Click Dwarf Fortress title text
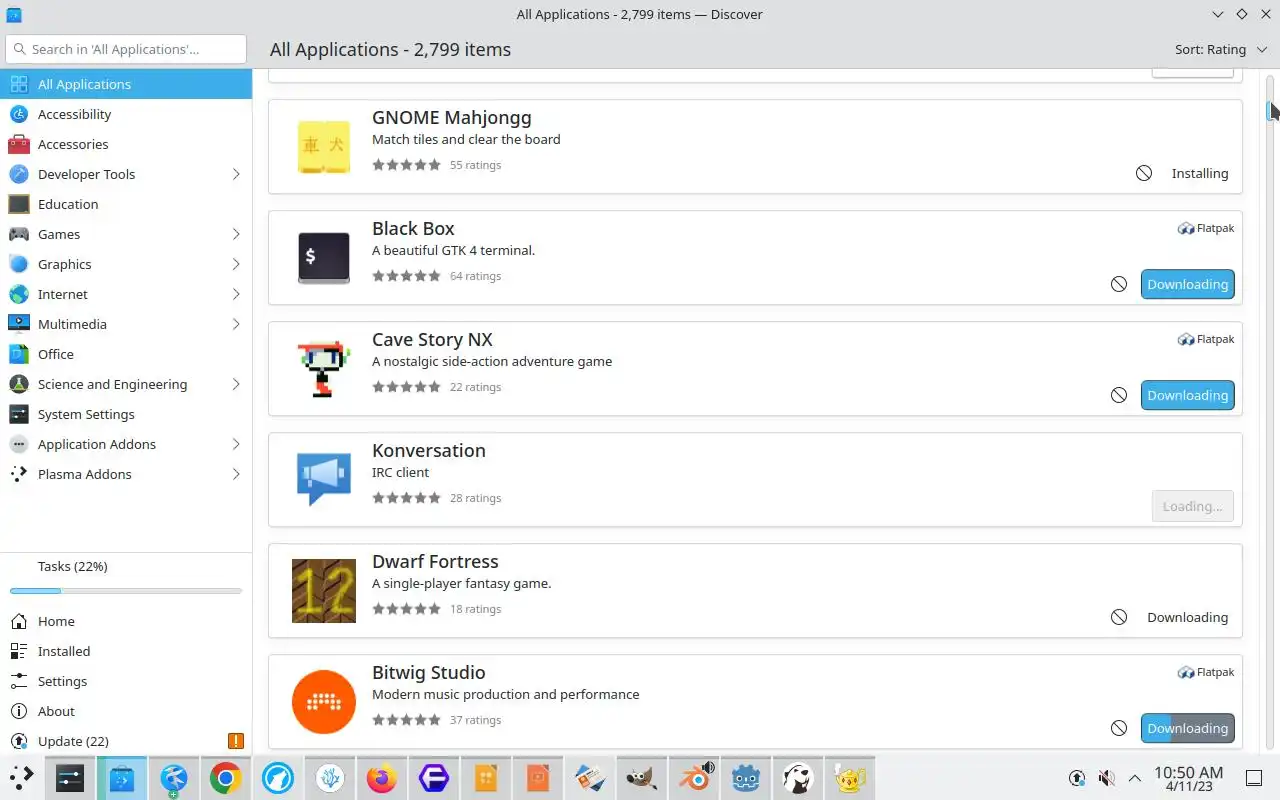The width and height of the screenshot is (1280, 800). point(435,562)
